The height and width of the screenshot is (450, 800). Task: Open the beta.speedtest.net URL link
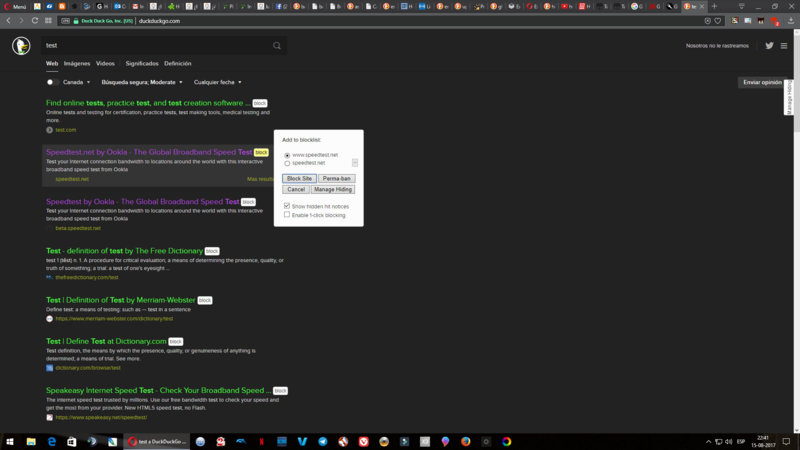pos(78,228)
